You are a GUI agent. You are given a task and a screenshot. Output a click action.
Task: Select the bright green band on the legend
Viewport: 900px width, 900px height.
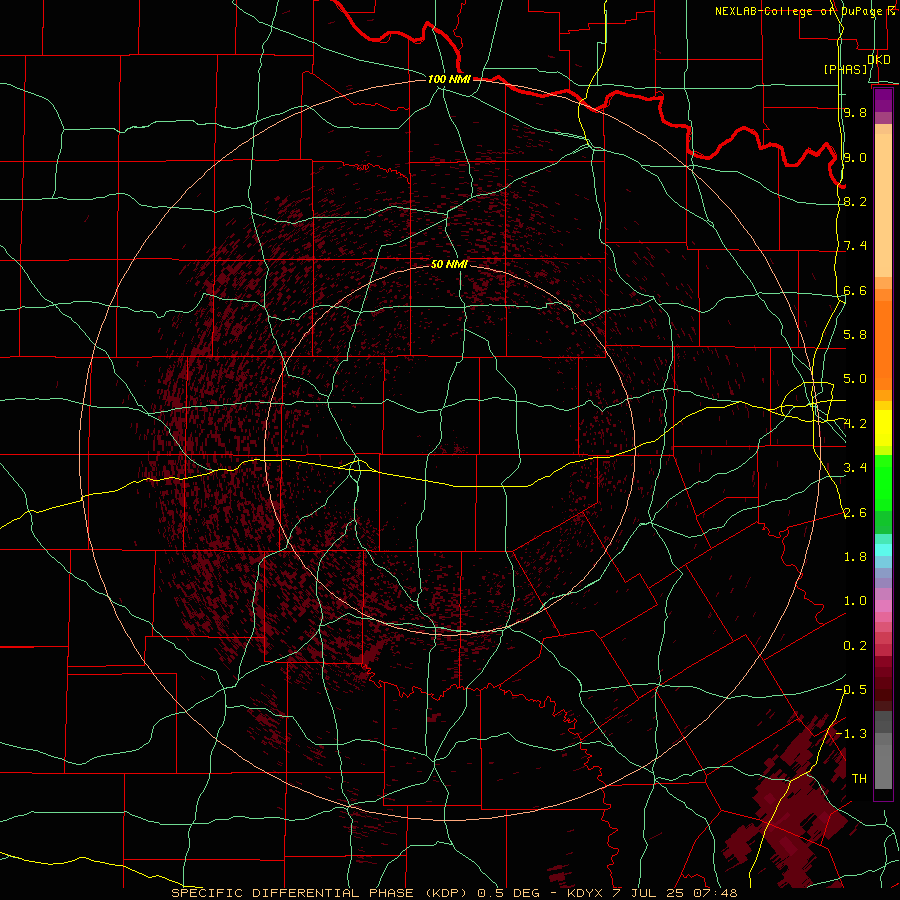(883, 482)
